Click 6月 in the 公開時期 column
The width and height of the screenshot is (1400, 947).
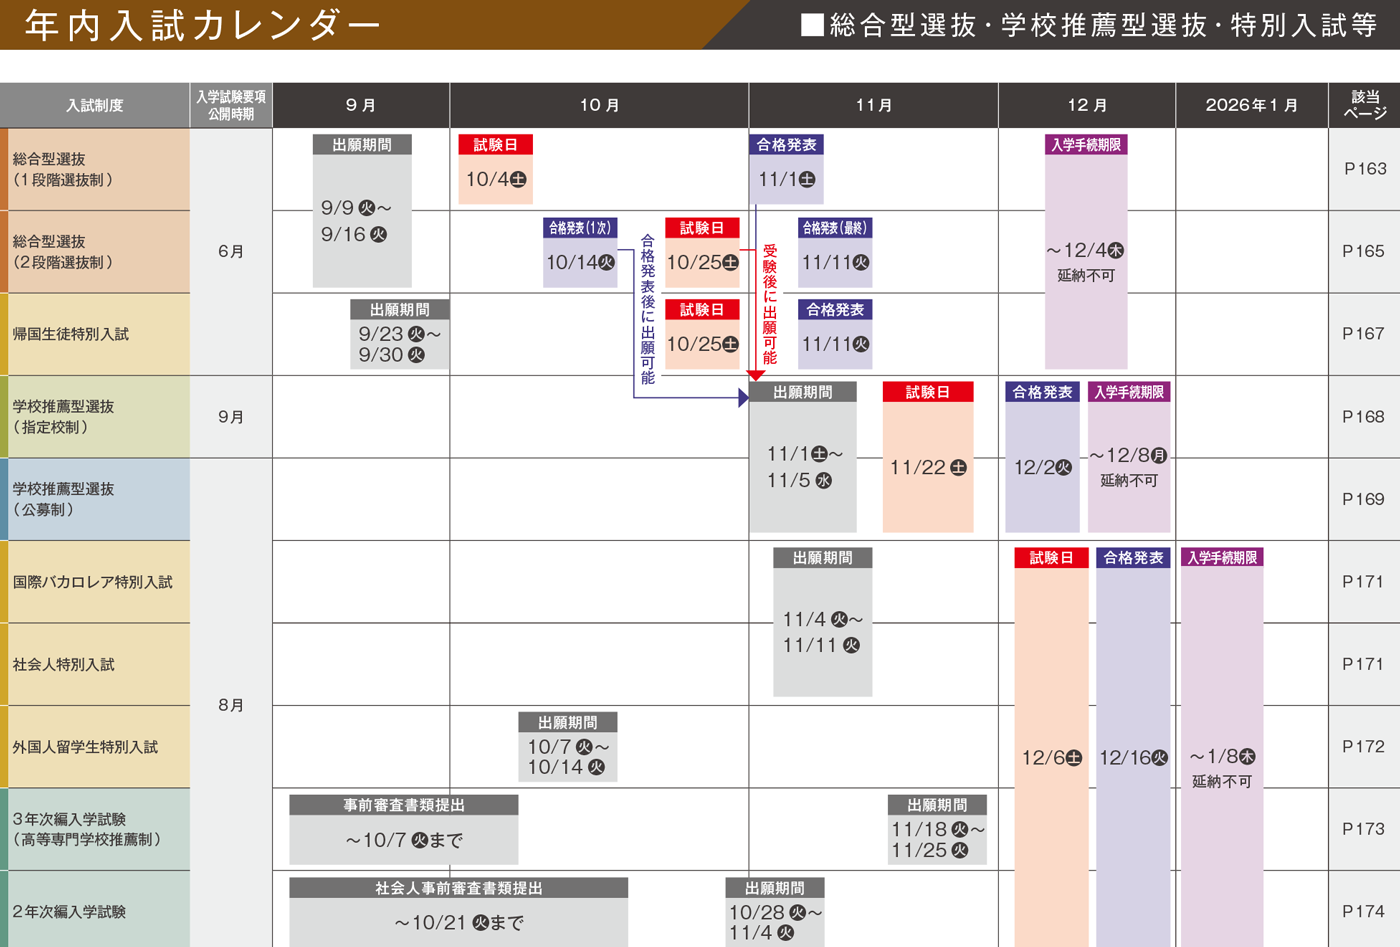pyautogui.click(x=231, y=252)
